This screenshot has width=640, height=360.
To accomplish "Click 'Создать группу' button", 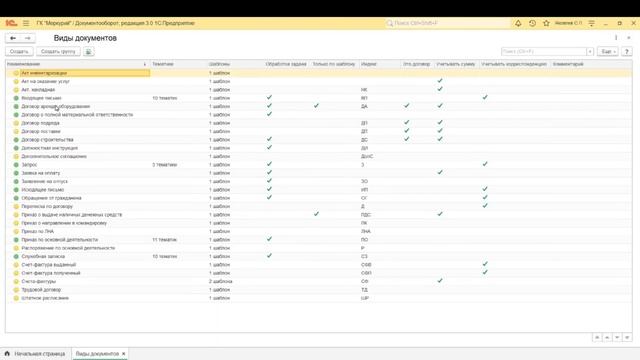I will coord(58,51).
